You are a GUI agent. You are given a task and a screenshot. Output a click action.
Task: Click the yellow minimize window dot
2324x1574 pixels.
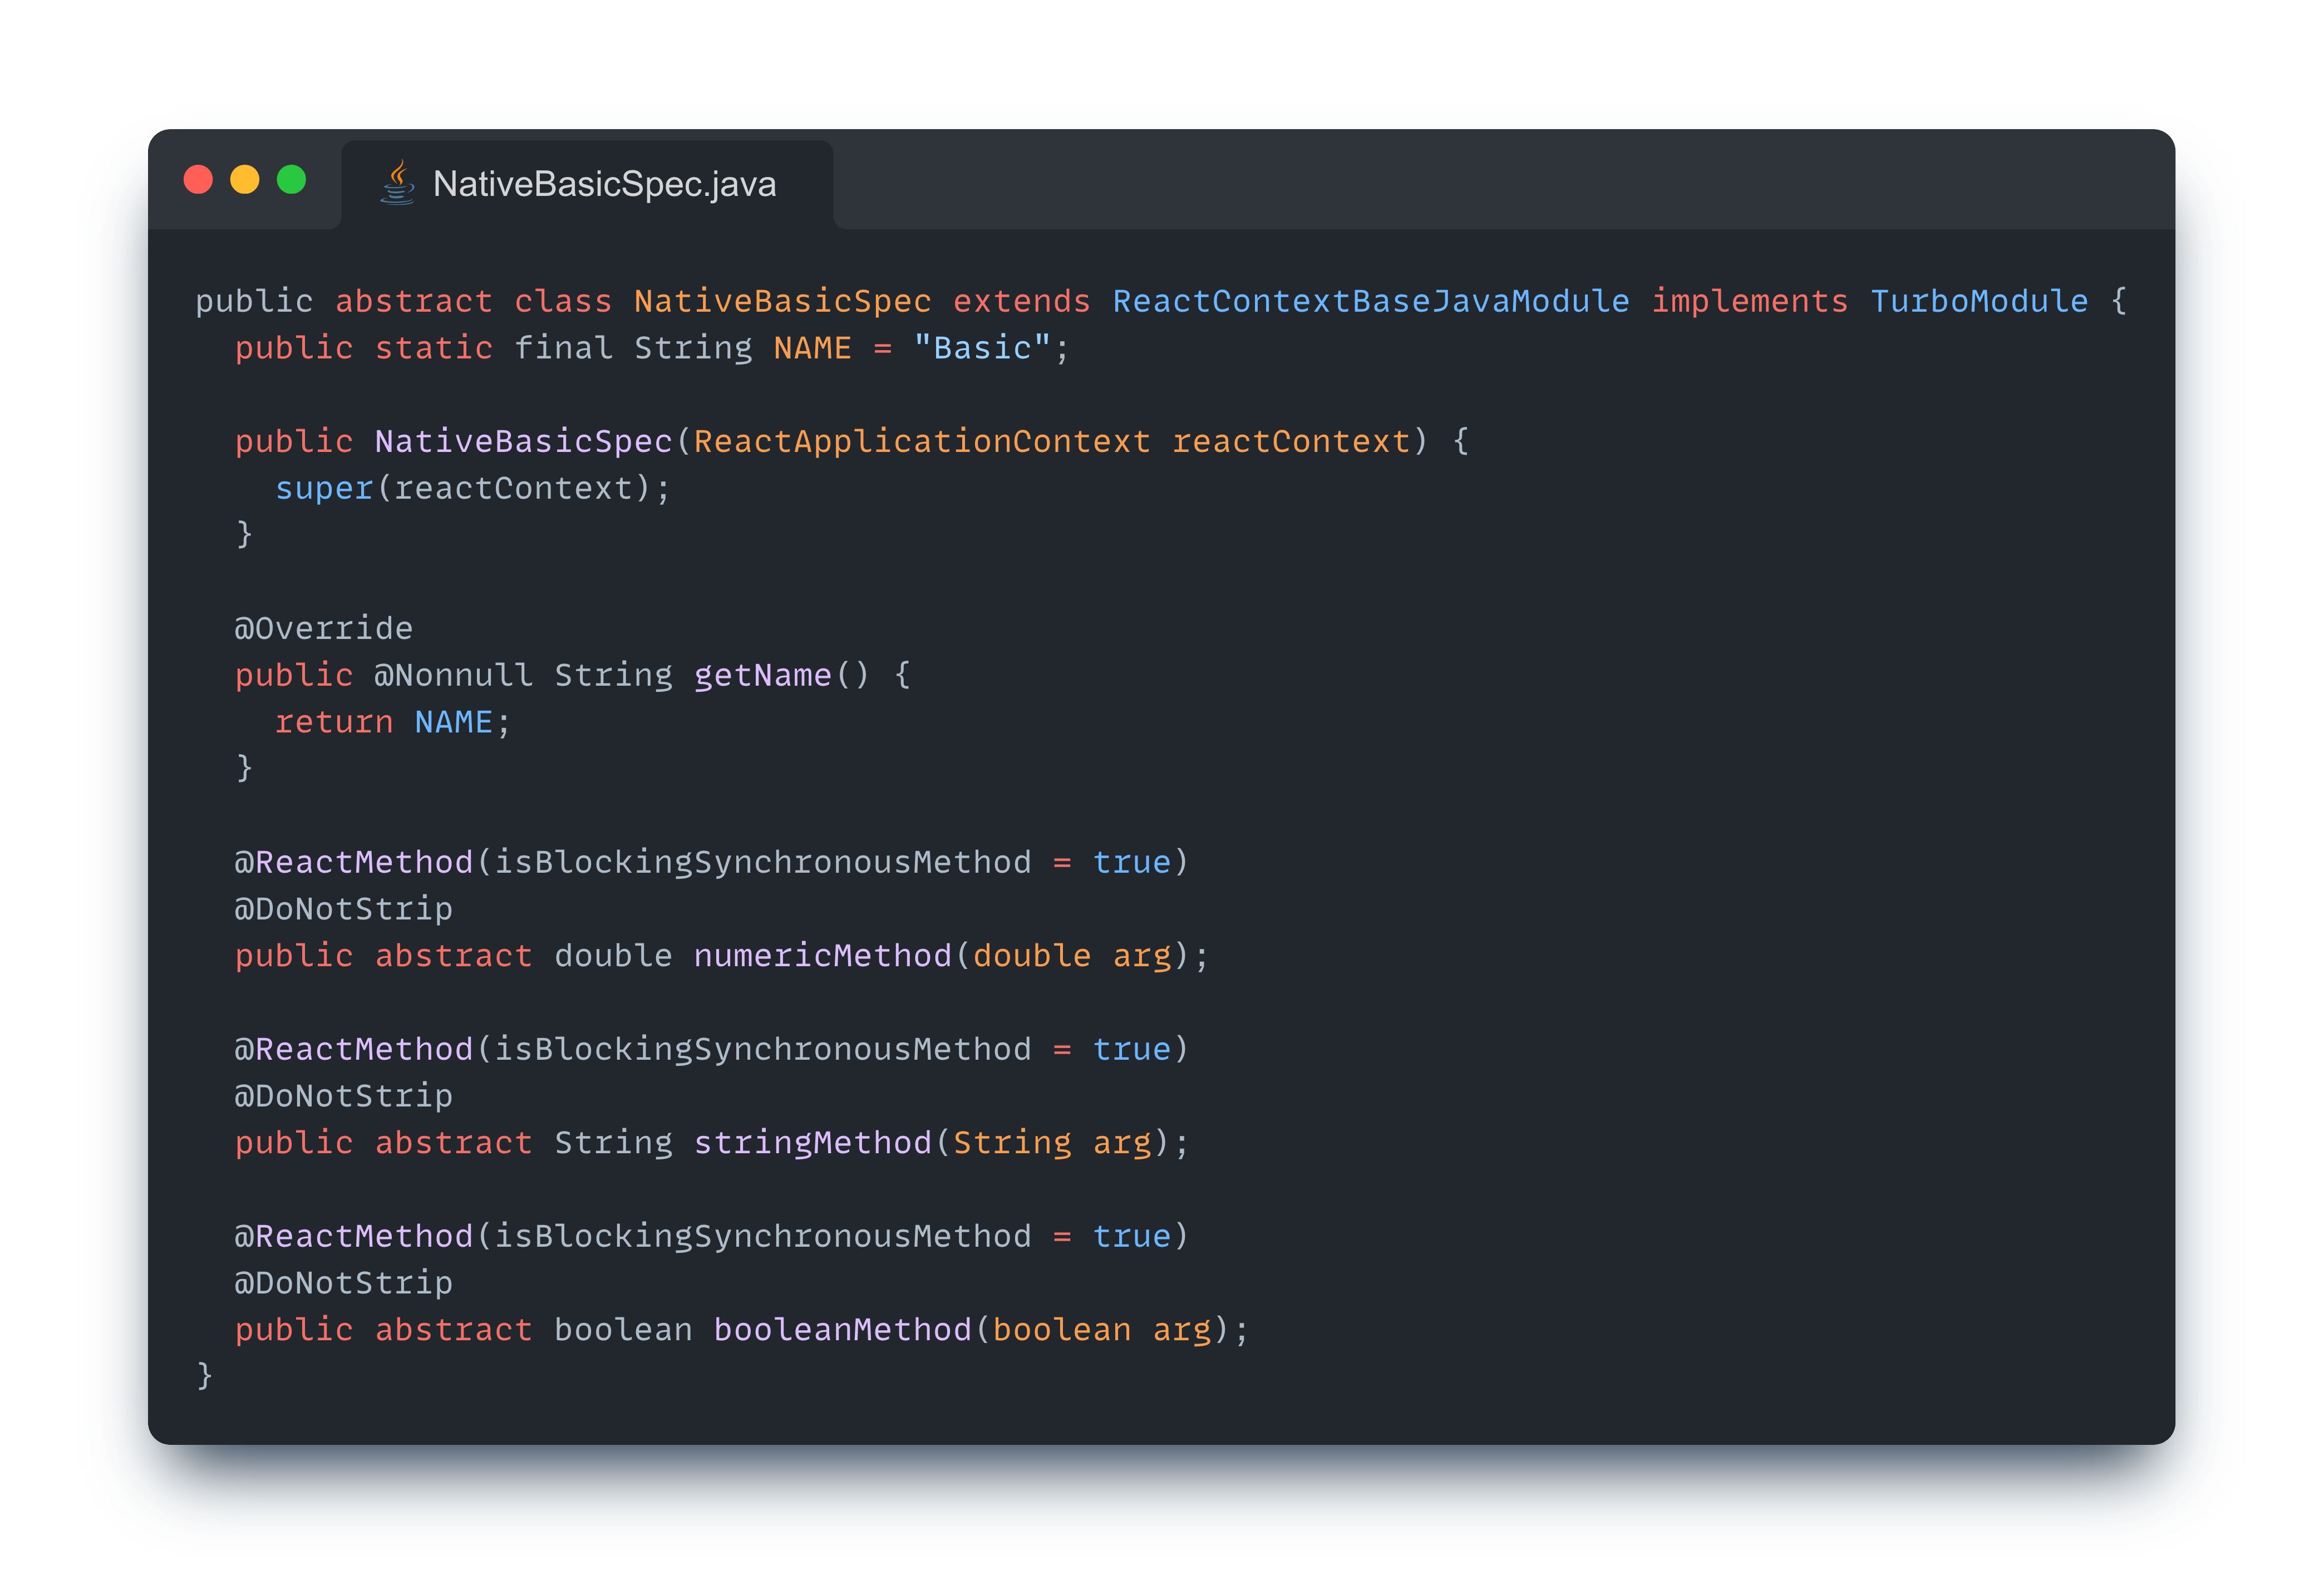pyautogui.click(x=245, y=180)
